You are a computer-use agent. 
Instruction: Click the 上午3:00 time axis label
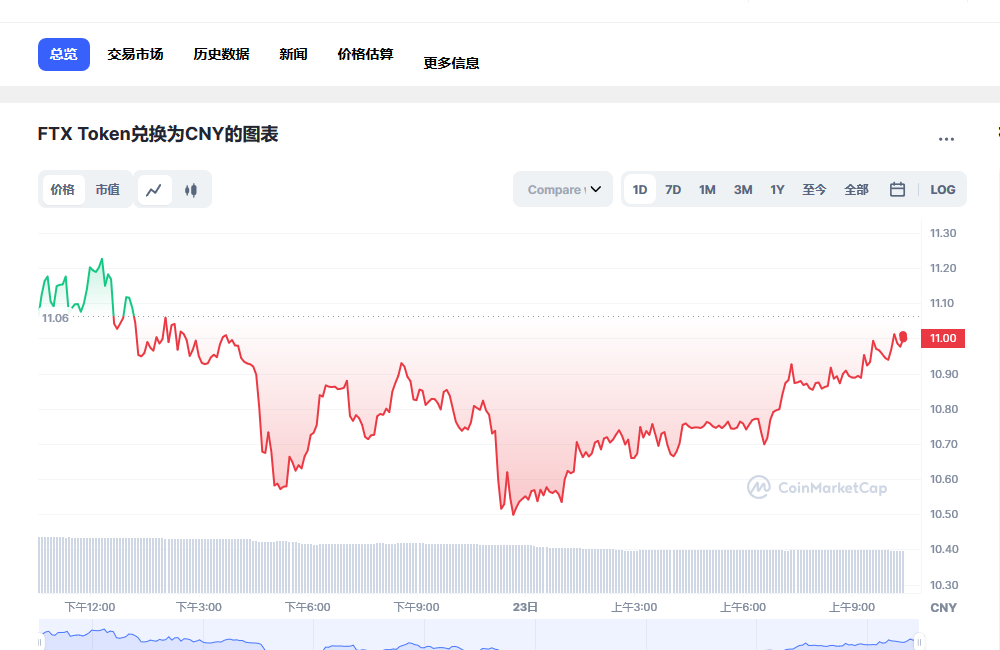click(634, 607)
